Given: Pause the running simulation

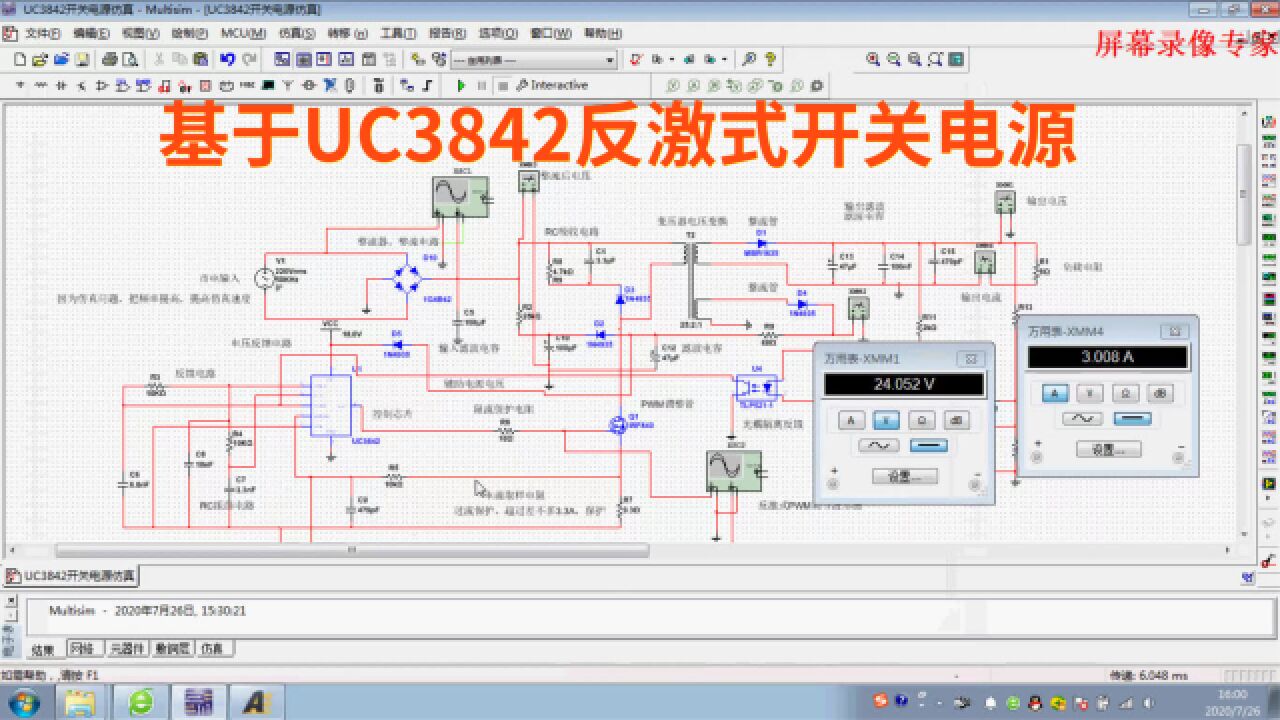Looking at the screenshot, I should pyautogui.click(x=483, y=85).
